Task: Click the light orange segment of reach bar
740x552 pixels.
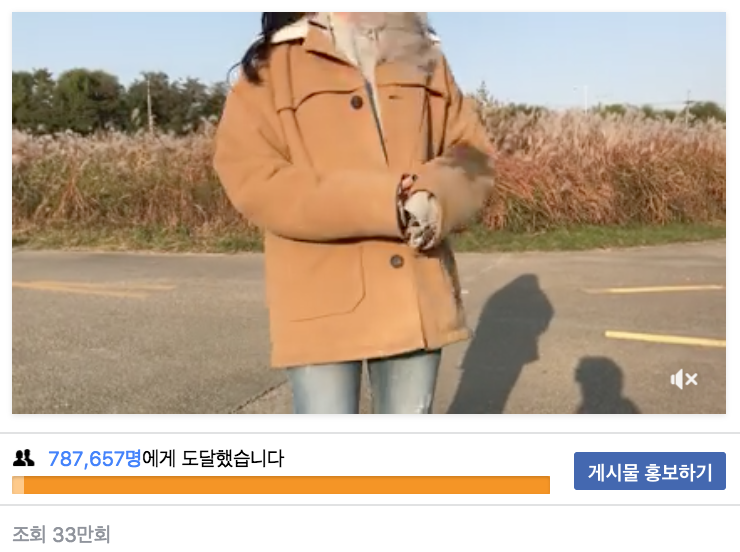Action: [18, 485]
